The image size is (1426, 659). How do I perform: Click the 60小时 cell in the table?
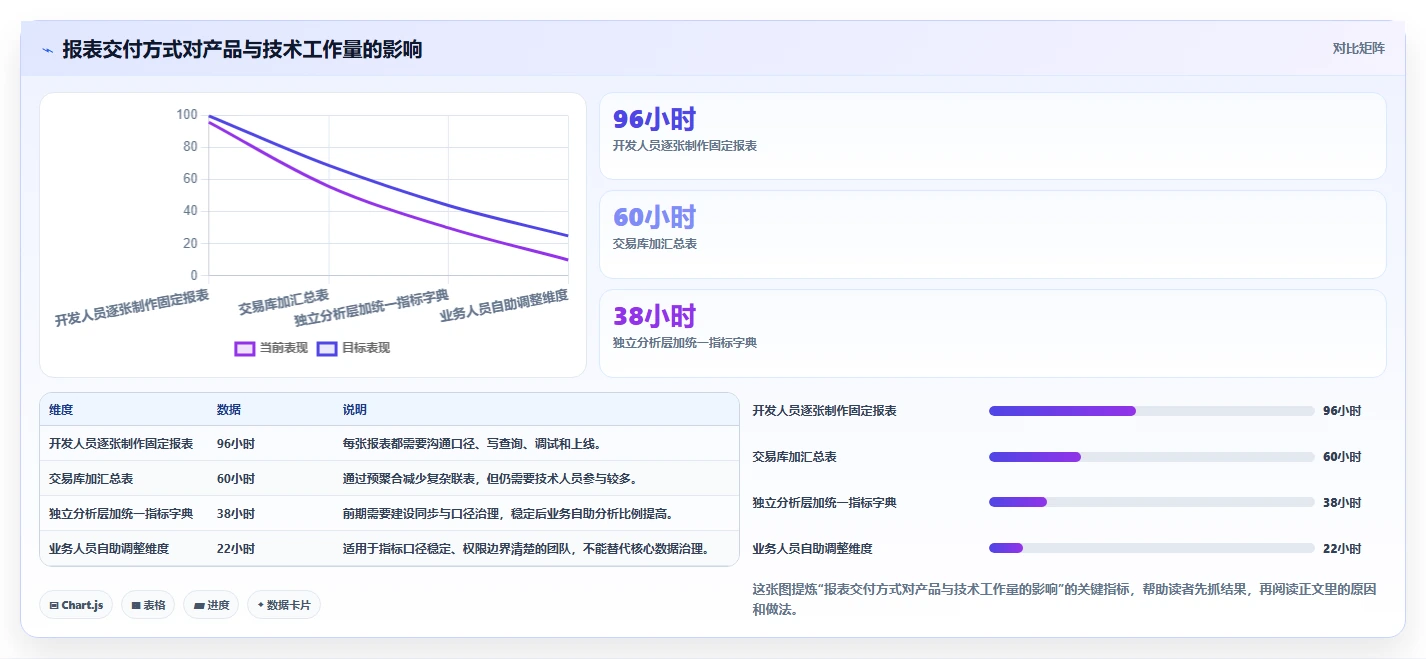click(x=236, y=479)
